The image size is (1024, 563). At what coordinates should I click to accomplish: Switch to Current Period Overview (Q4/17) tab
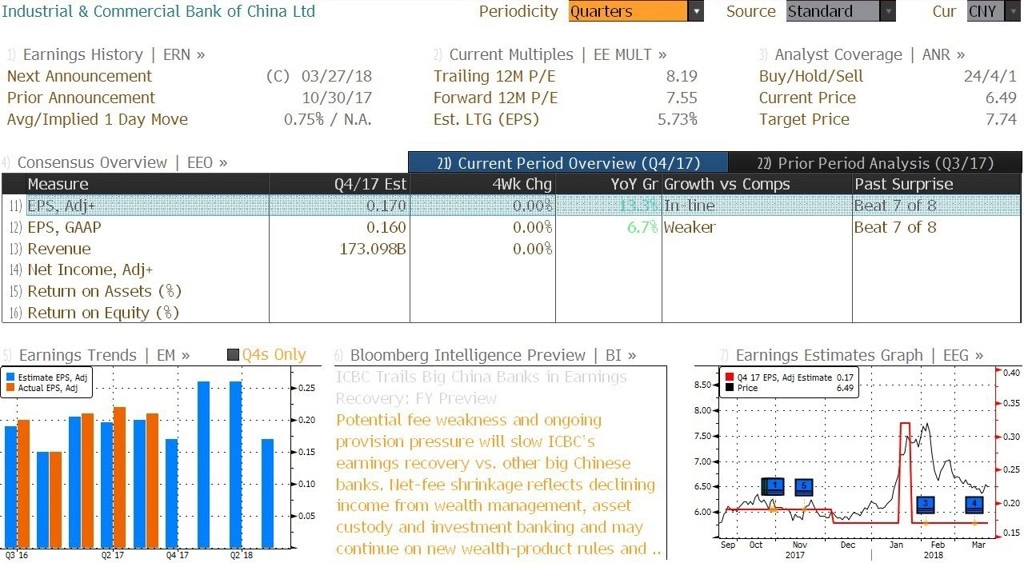tap(568, 163)
